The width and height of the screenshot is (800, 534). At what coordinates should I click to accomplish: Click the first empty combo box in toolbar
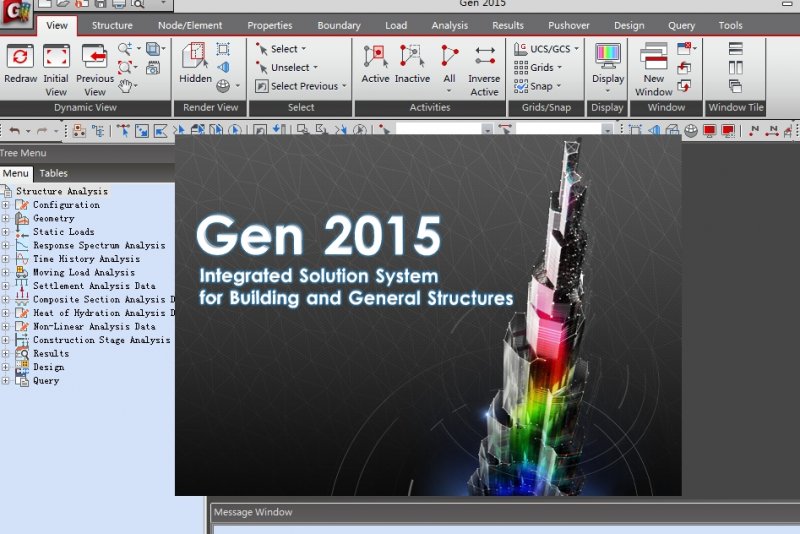pyautogui.click(x=439, y=129)
